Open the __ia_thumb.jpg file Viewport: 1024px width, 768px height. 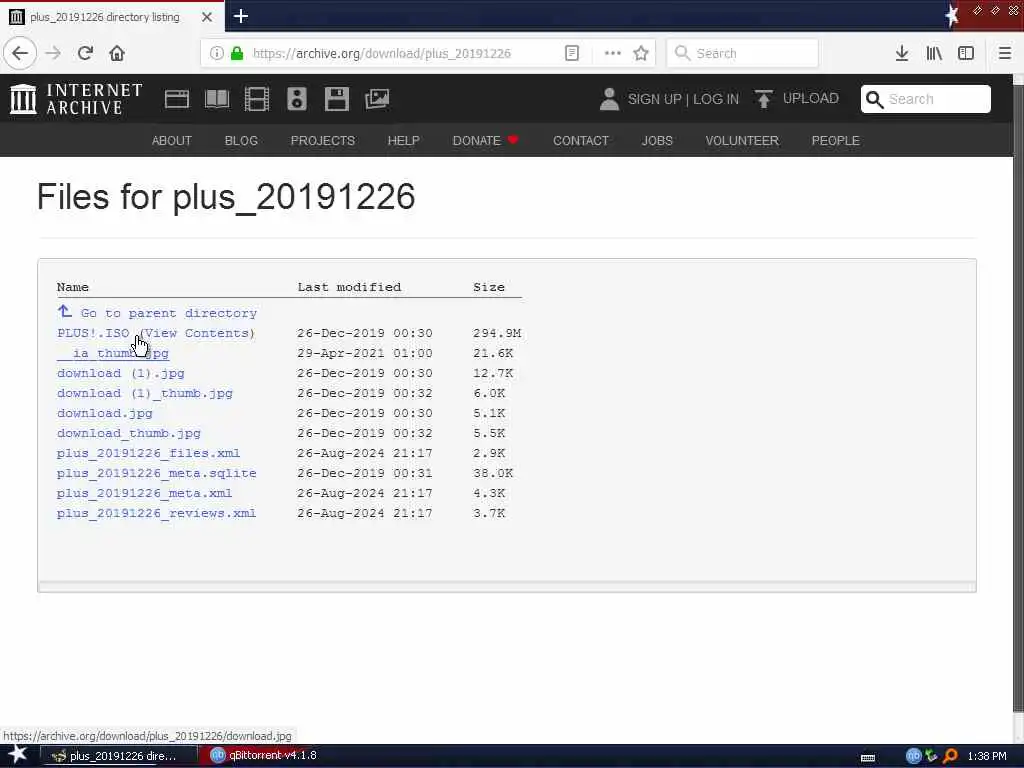[113, 353]
